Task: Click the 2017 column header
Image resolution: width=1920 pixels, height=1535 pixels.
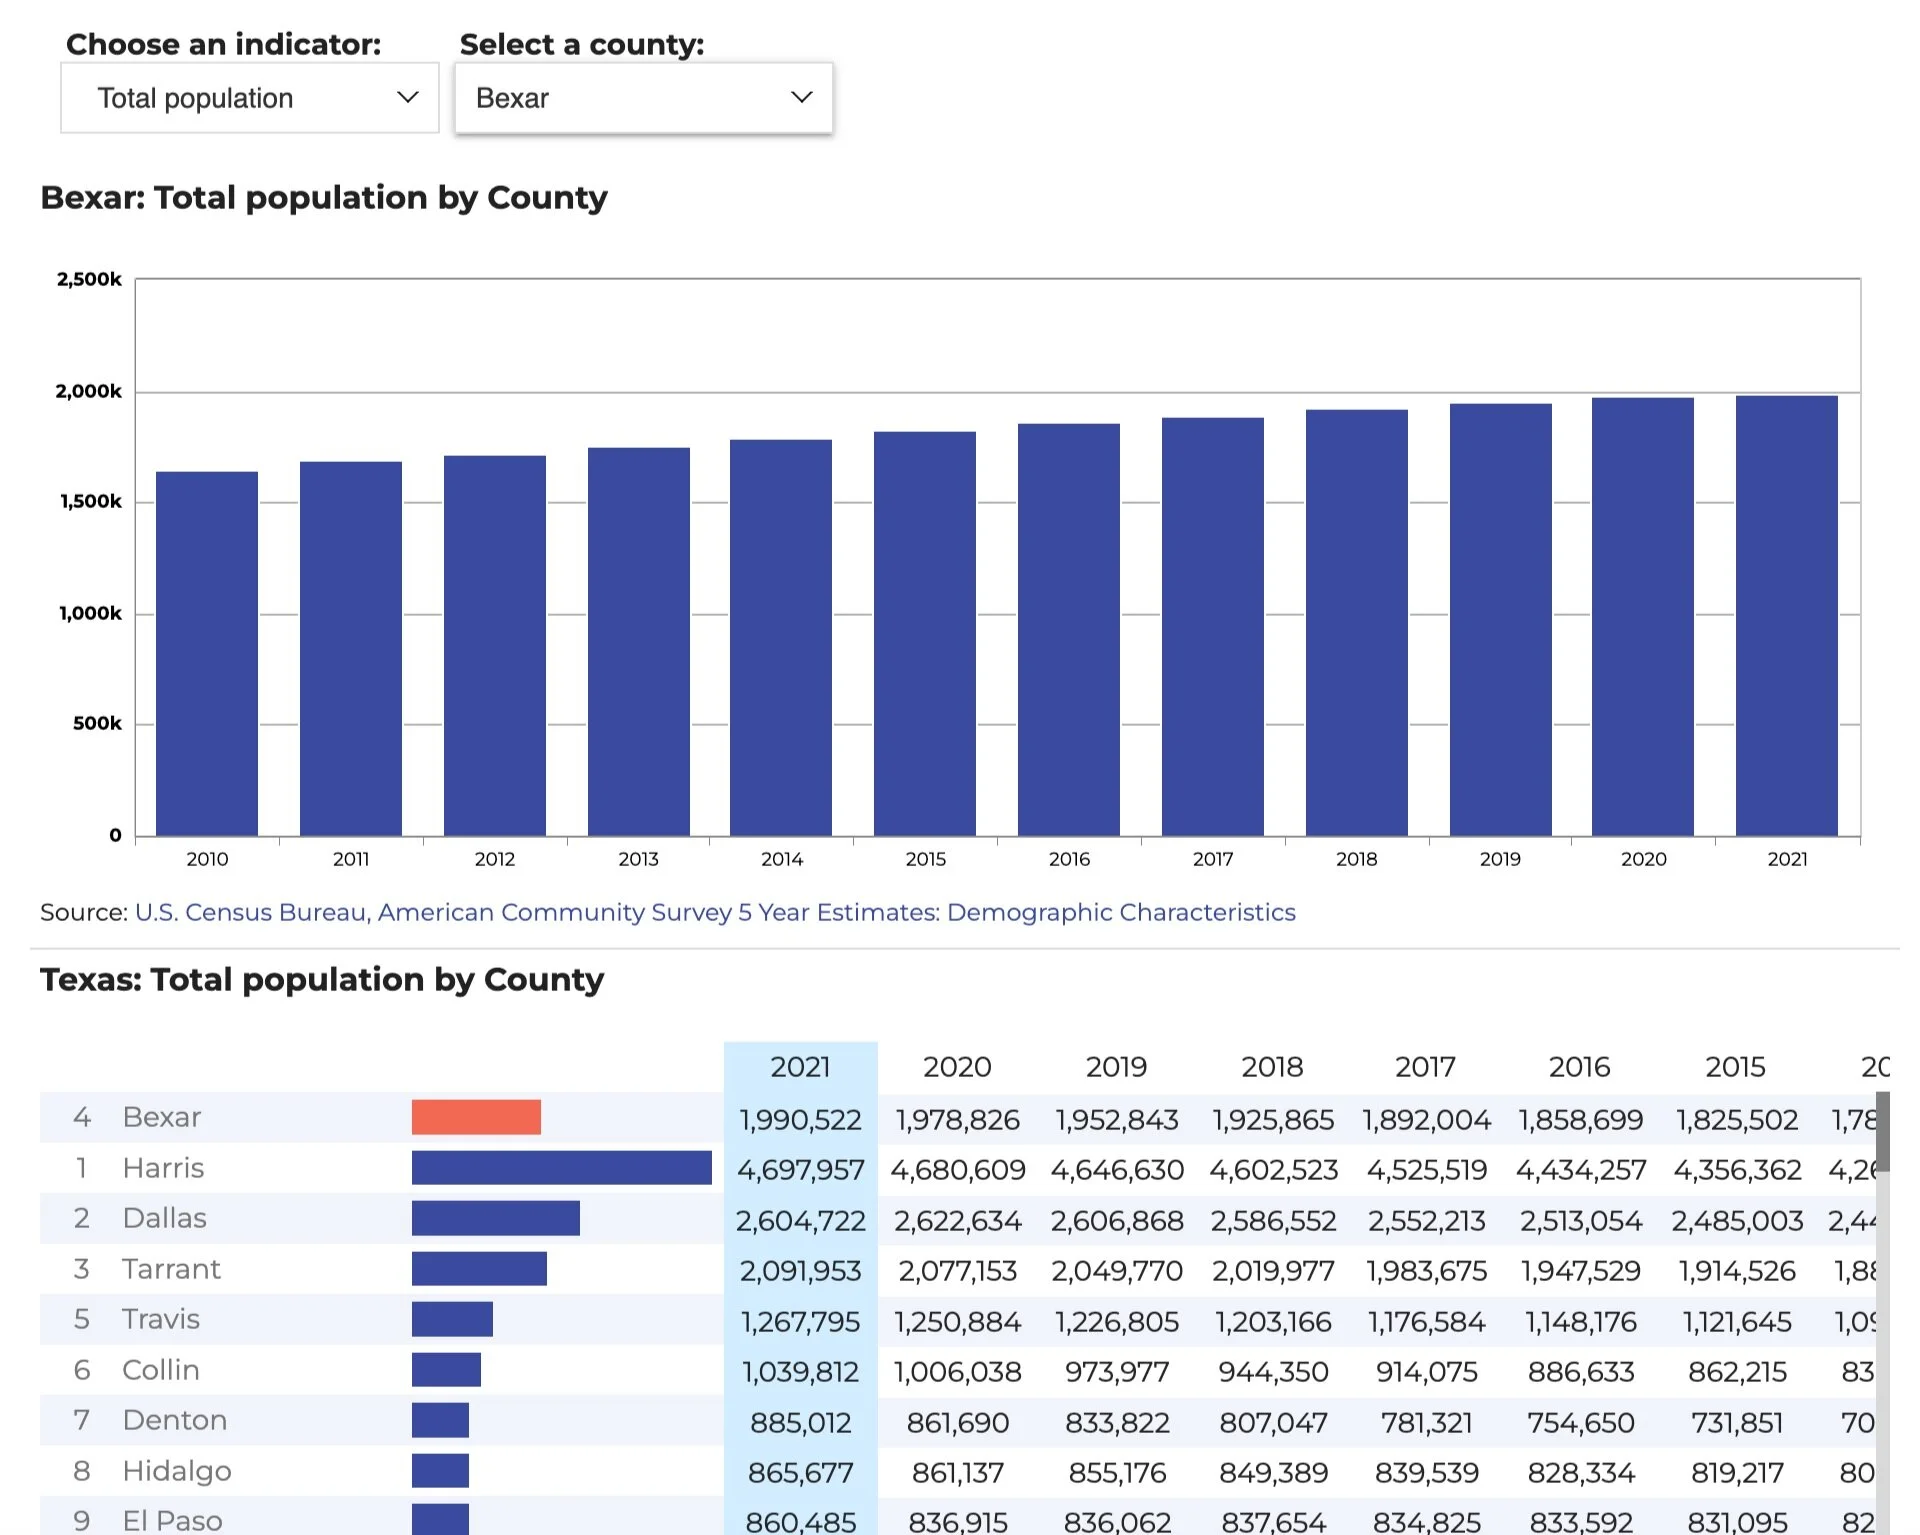Action: click(x=1425, y=1067)
